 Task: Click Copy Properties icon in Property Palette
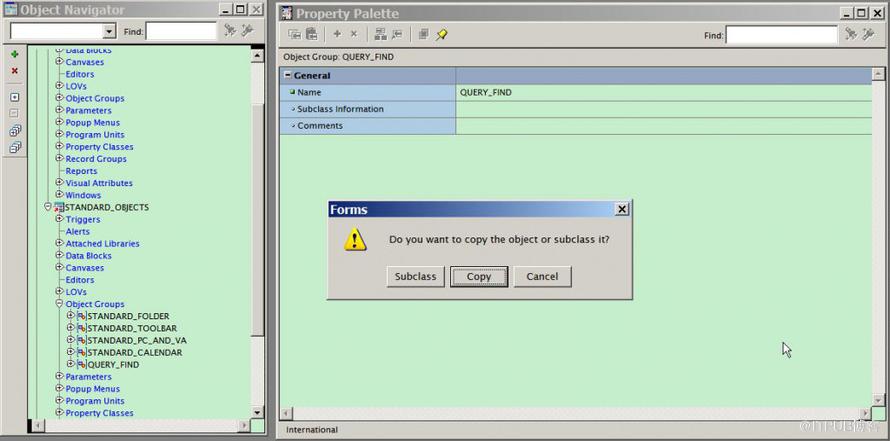click(x=294, y=35)
